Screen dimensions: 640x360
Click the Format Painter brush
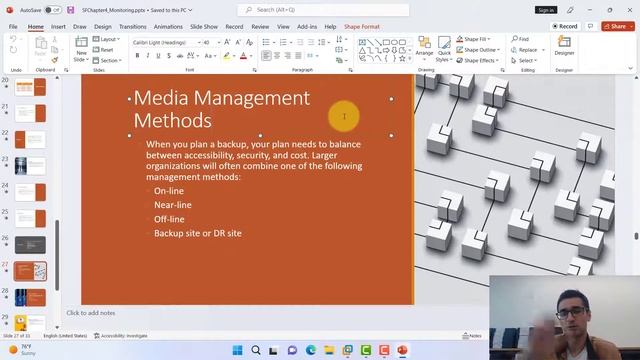tap(55, 60)
